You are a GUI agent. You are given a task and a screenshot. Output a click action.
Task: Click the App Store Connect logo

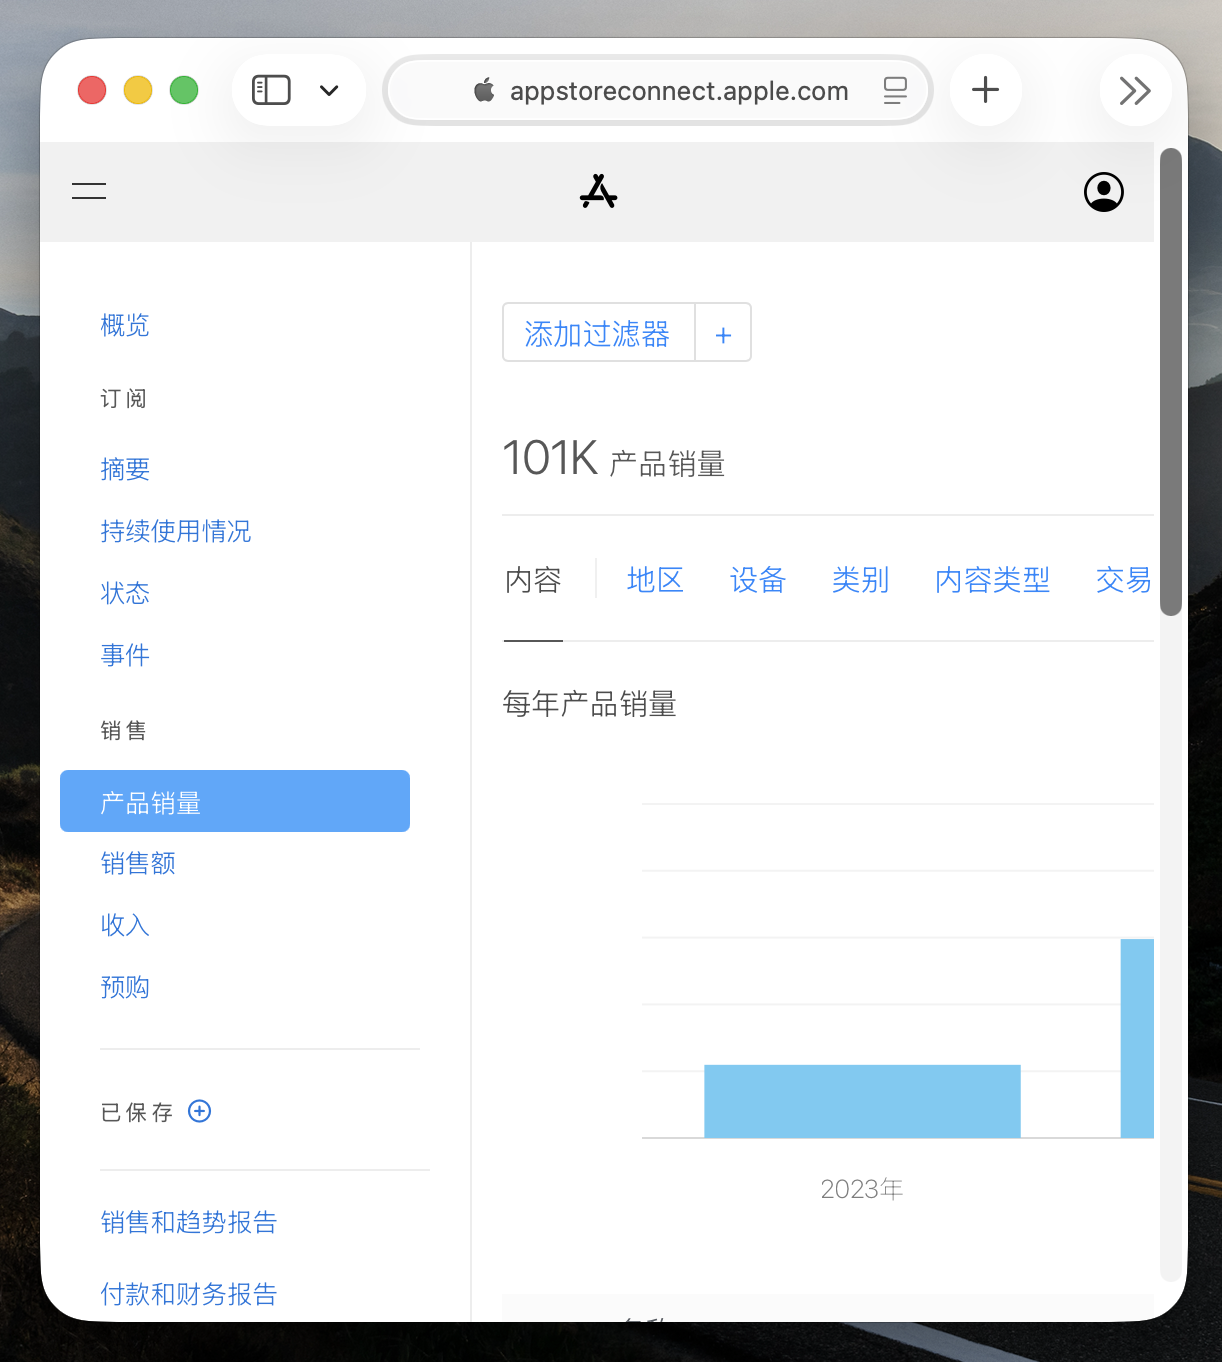pyautogui.click(x=598, y=191)
